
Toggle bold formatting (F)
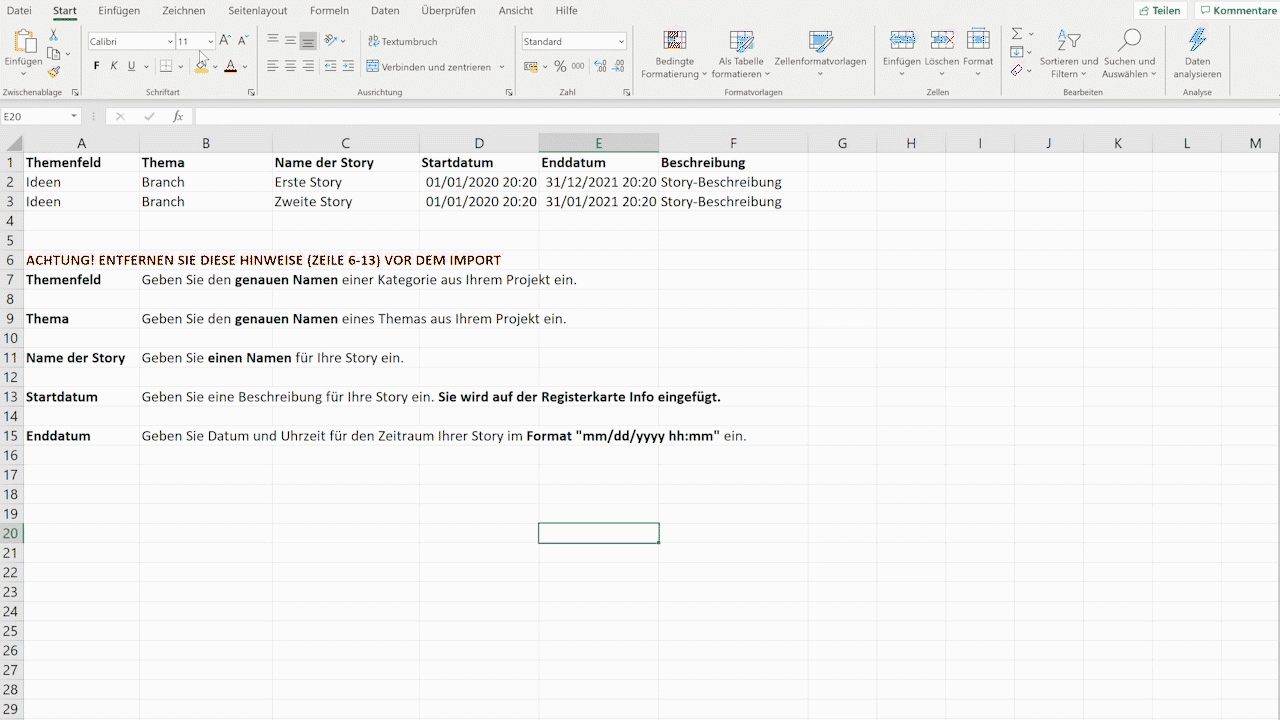pos(97,67)
